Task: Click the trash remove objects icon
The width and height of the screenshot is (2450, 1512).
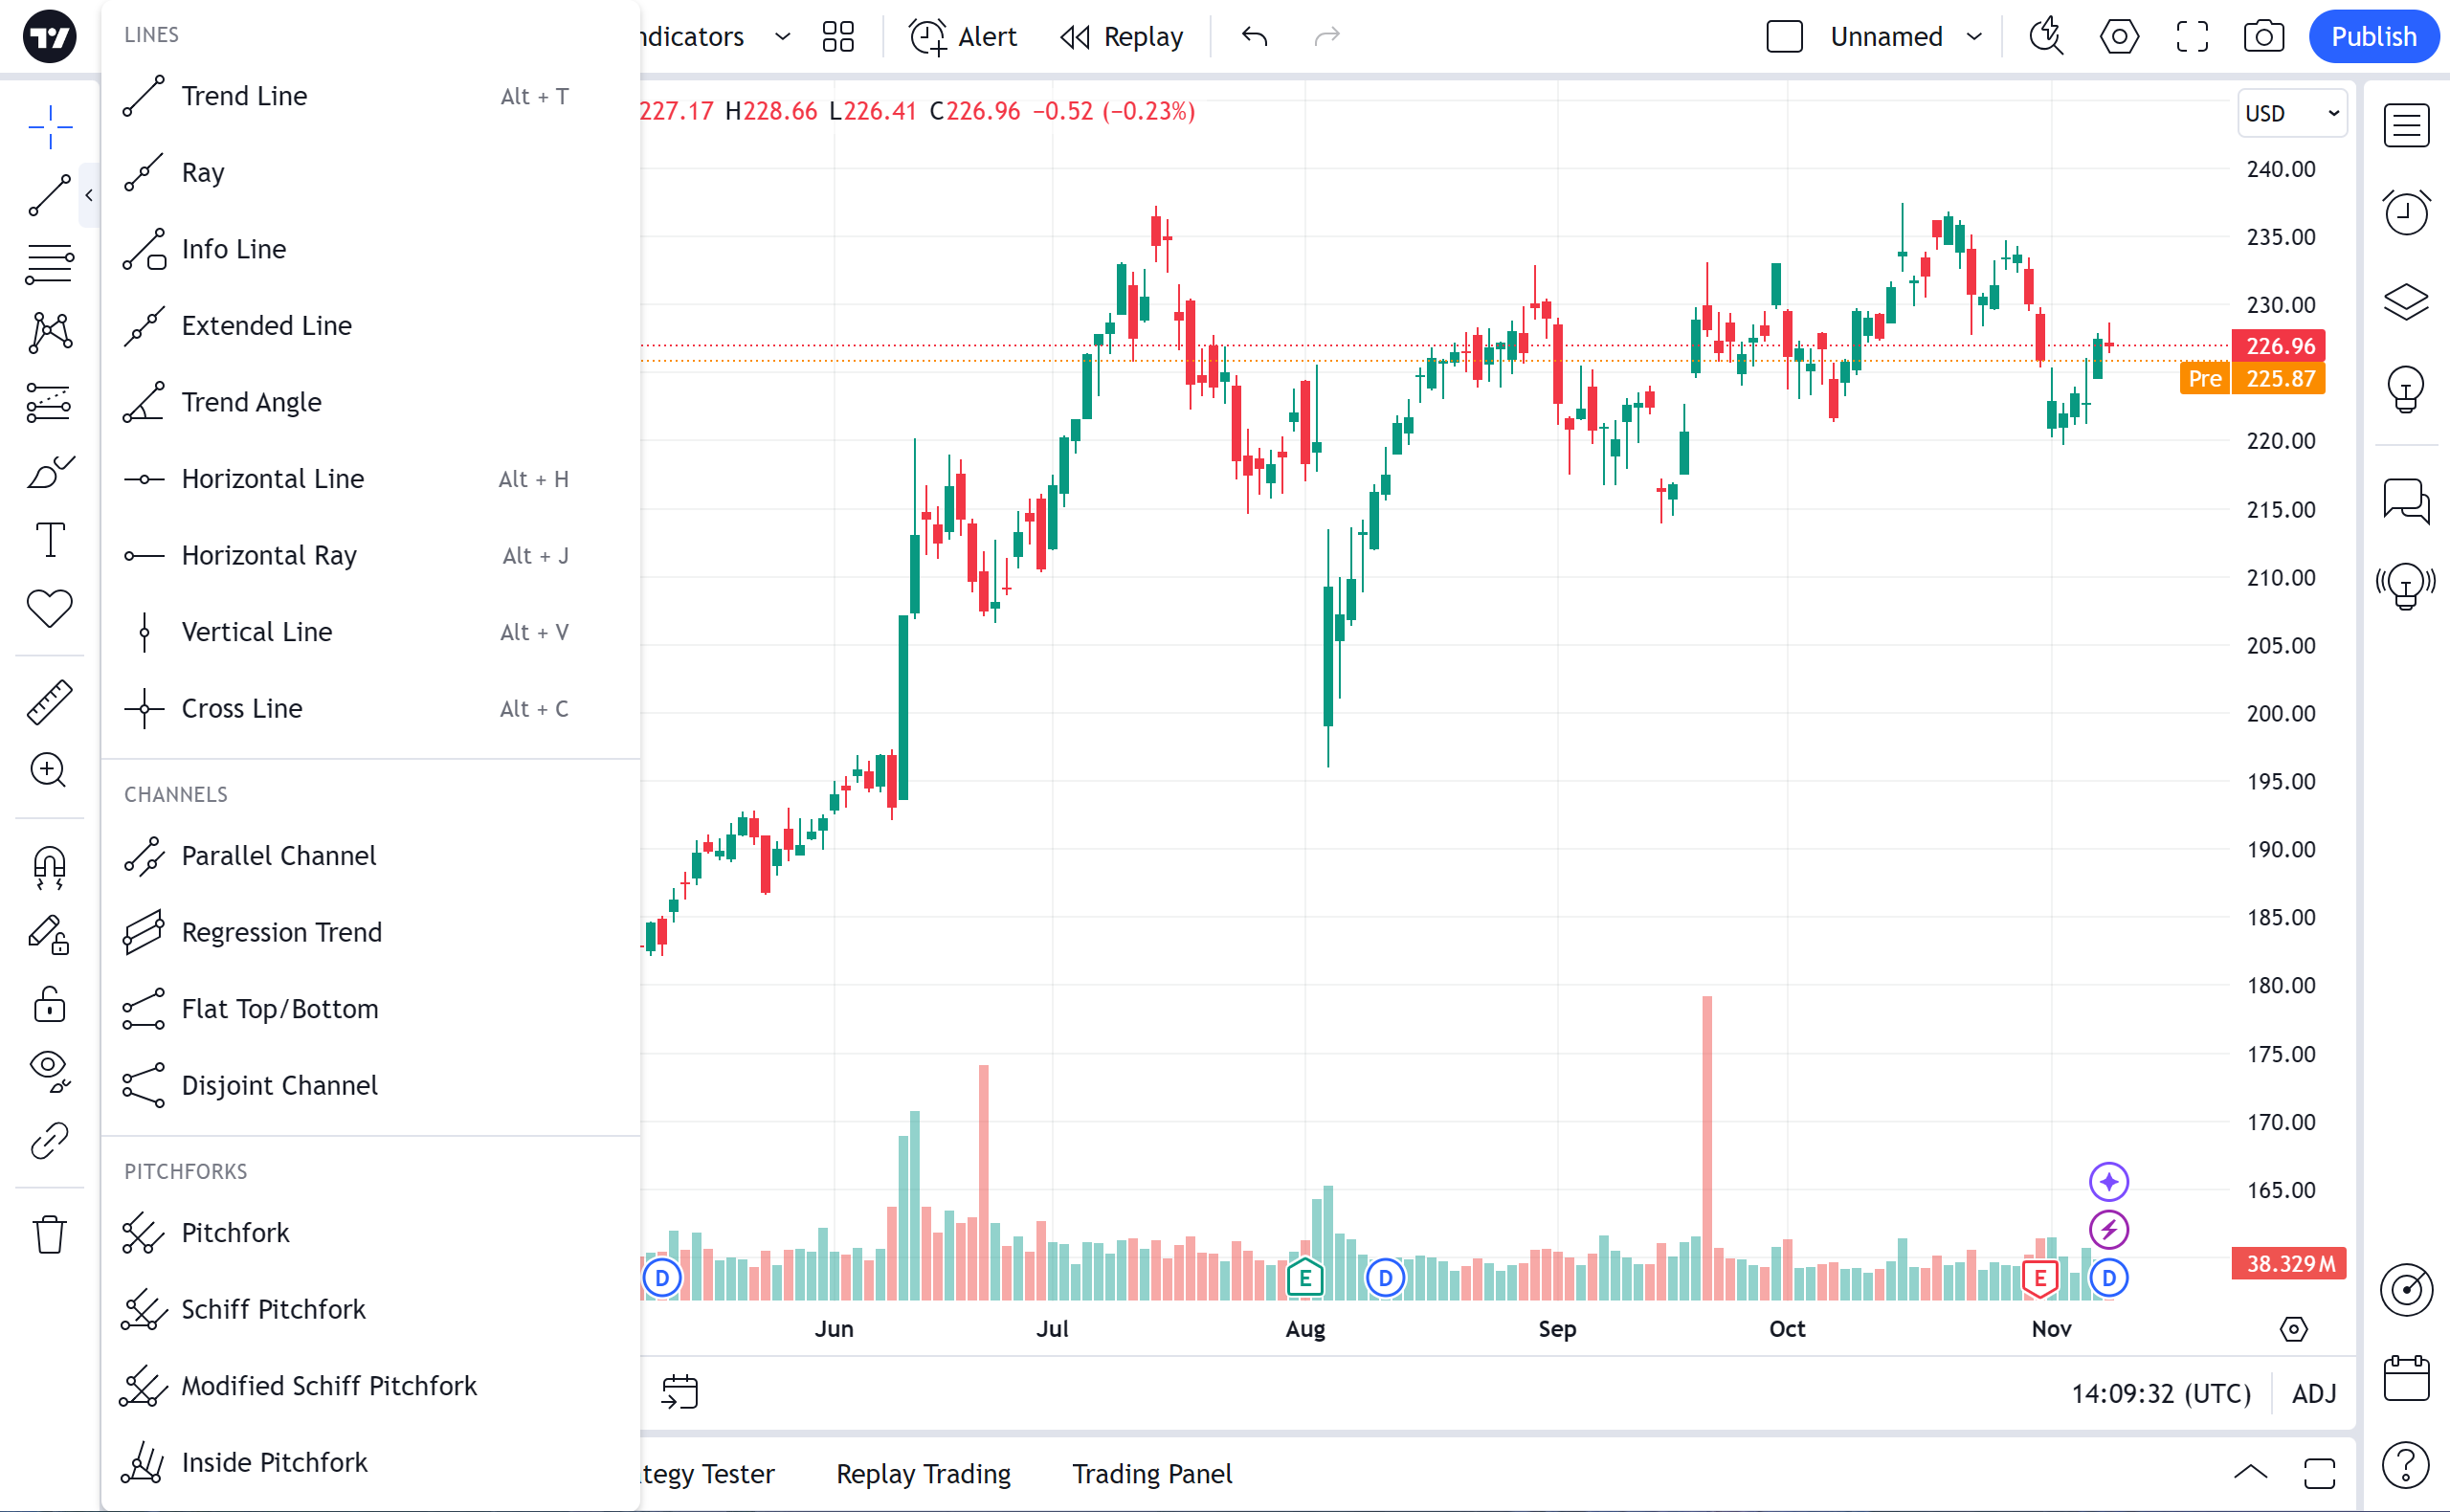Action: coord(49,1234)
